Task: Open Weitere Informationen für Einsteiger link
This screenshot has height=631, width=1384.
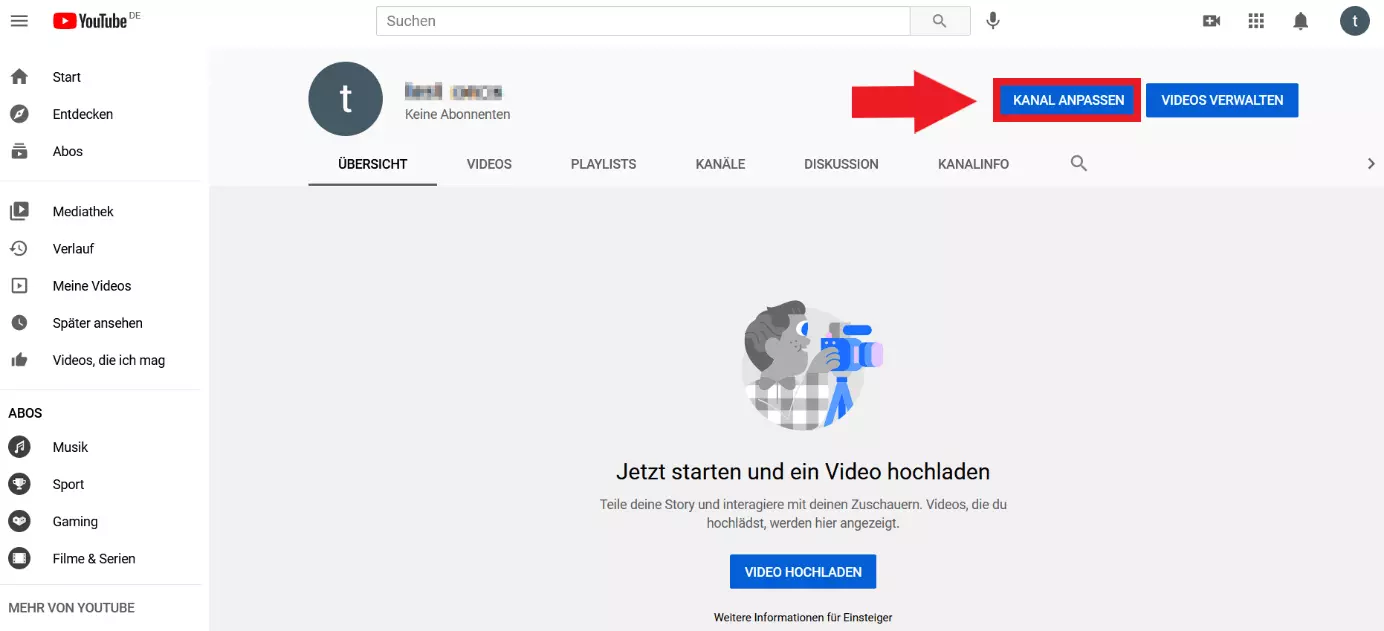Action: pyautogui.click(x=802, y=617)
